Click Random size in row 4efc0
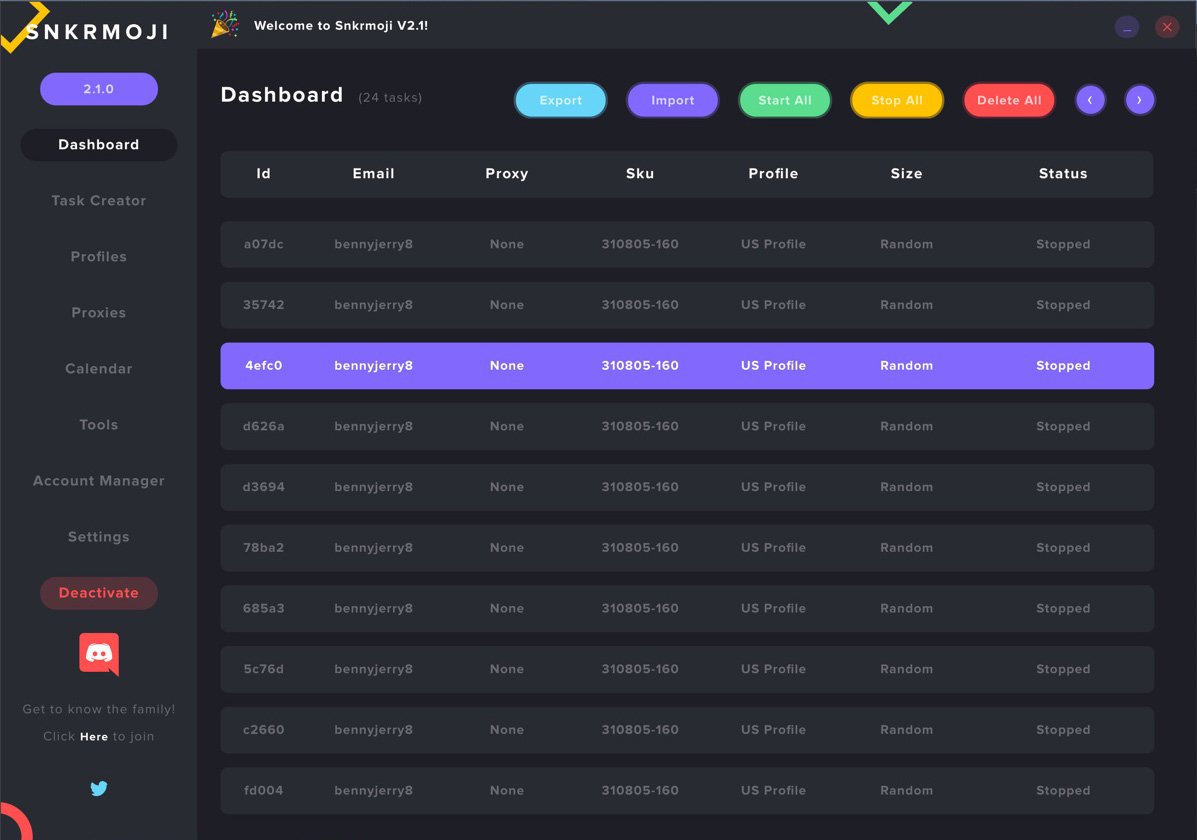This screenshot has width=1197, height=840. point(906,366)
